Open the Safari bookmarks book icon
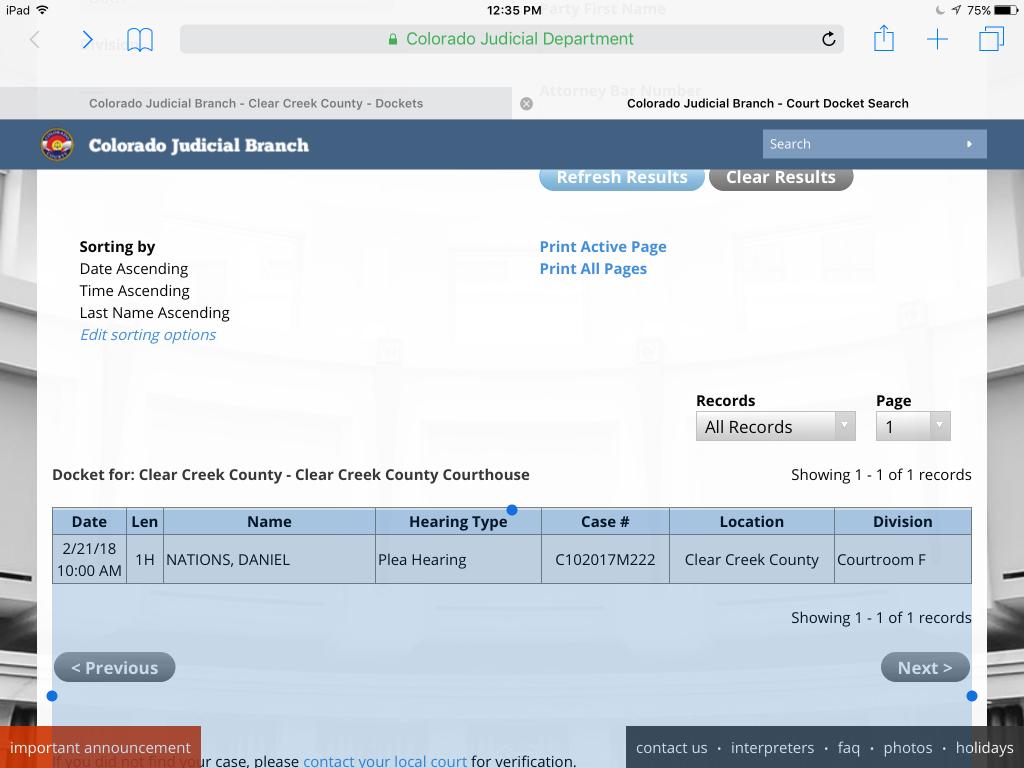Viewport: 1024px width, 768px height. [140, 40]
